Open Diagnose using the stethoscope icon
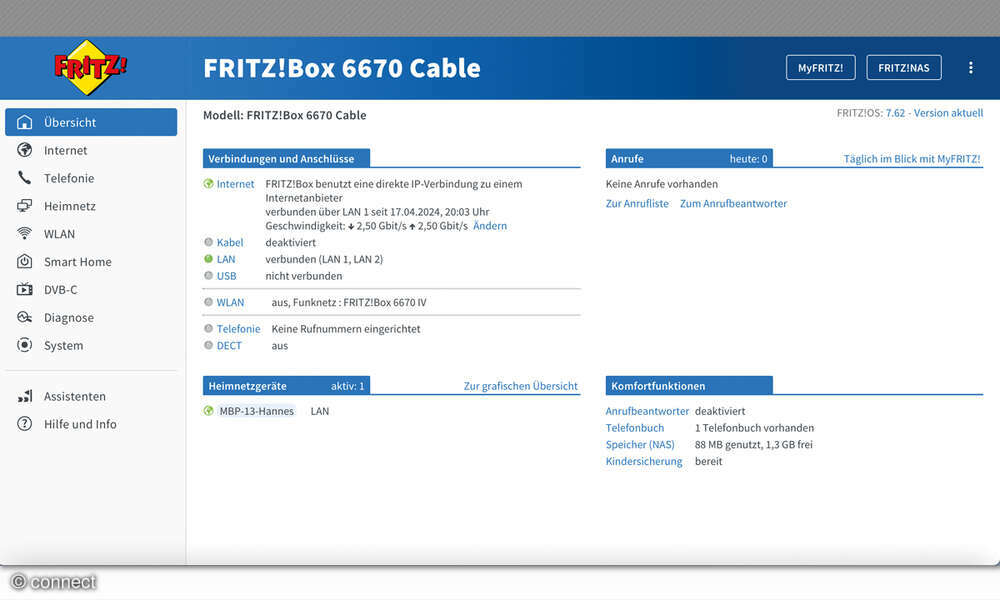The width and height of the screenshot is (1000, 600). (x=23, y=317)
